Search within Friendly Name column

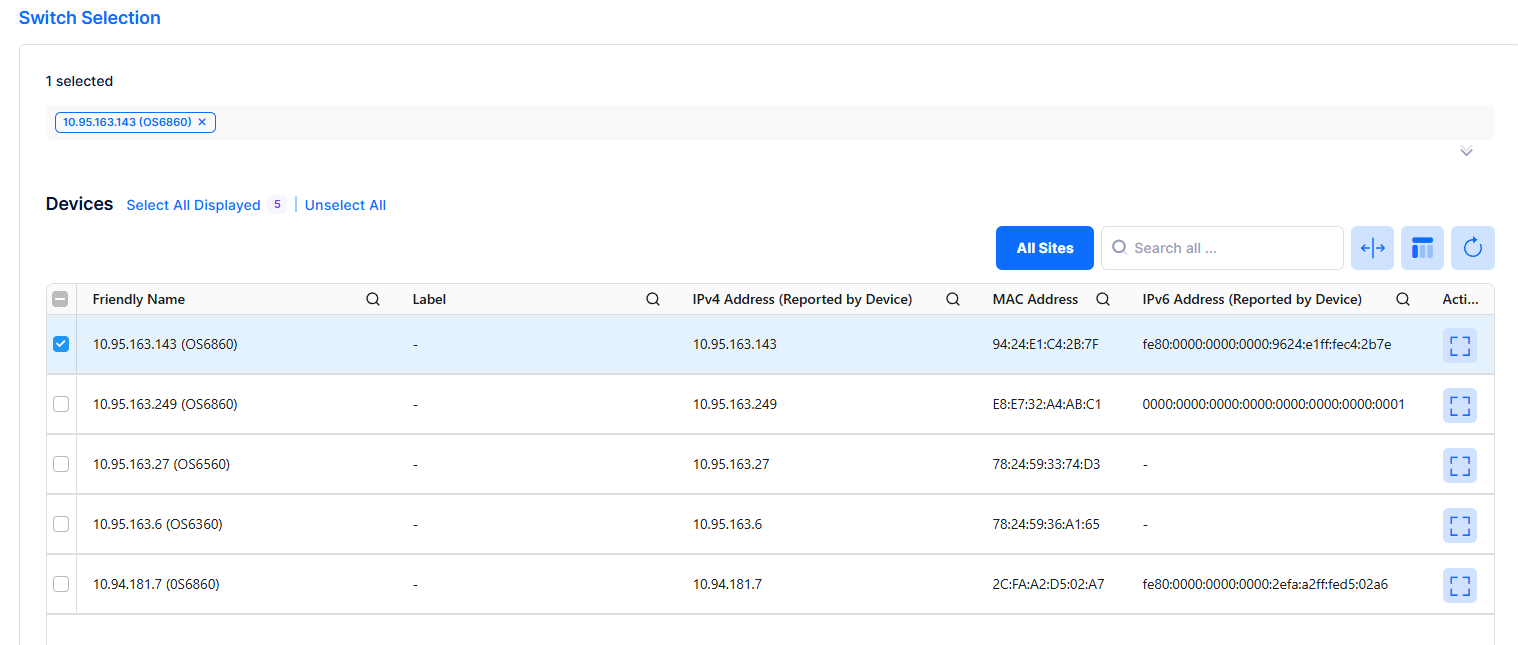(x=373, y=299)
